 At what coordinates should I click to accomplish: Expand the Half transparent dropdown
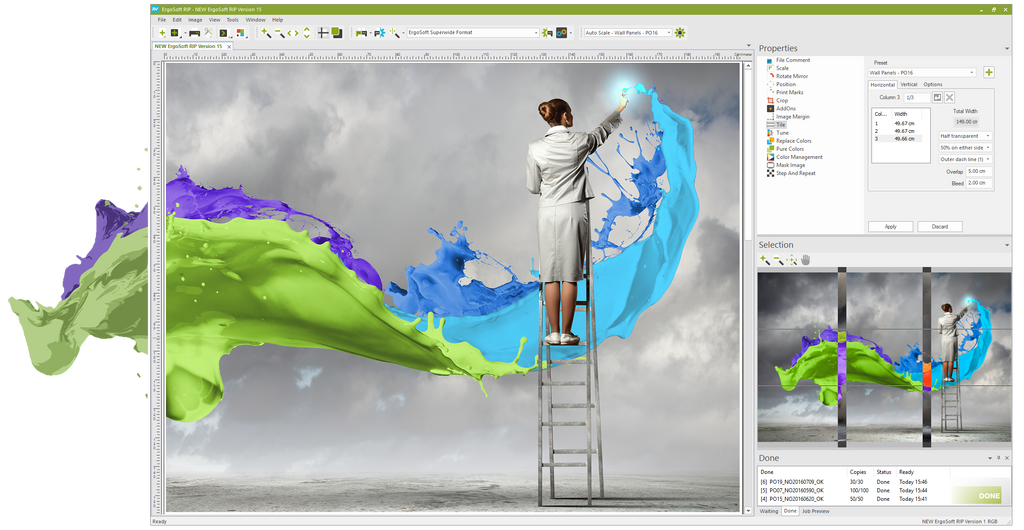click(x=965, y=135)
